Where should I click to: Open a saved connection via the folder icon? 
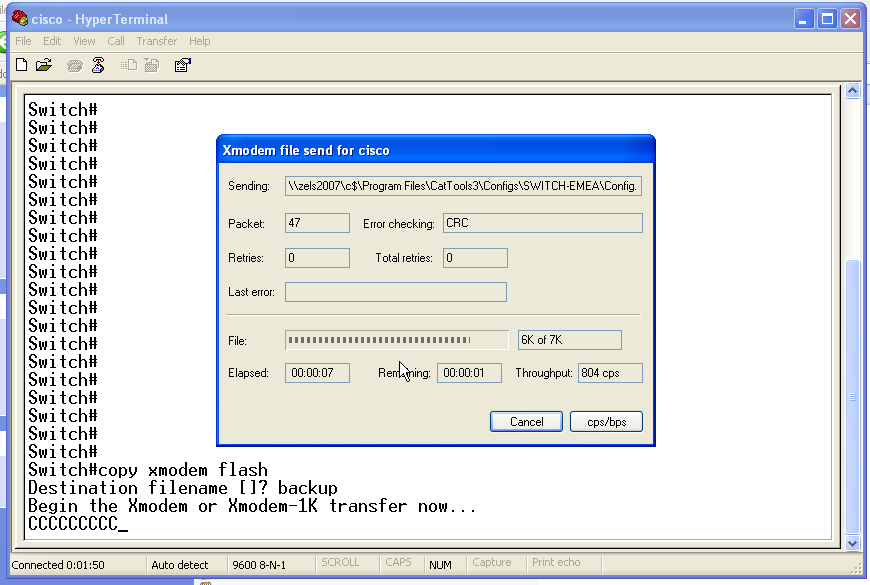(44, 64)
